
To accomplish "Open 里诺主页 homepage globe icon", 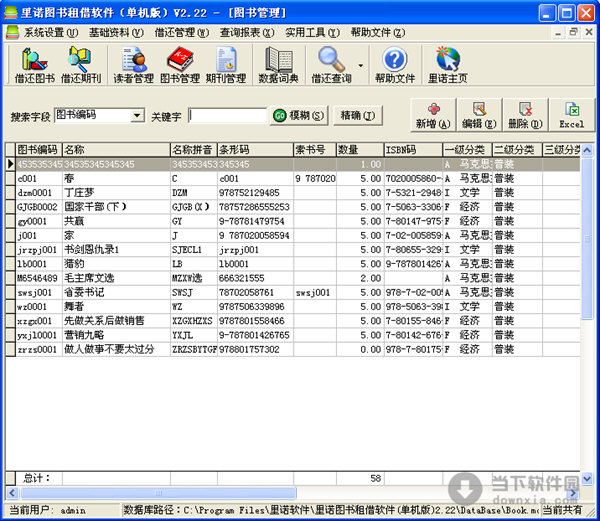I will 448,65.
